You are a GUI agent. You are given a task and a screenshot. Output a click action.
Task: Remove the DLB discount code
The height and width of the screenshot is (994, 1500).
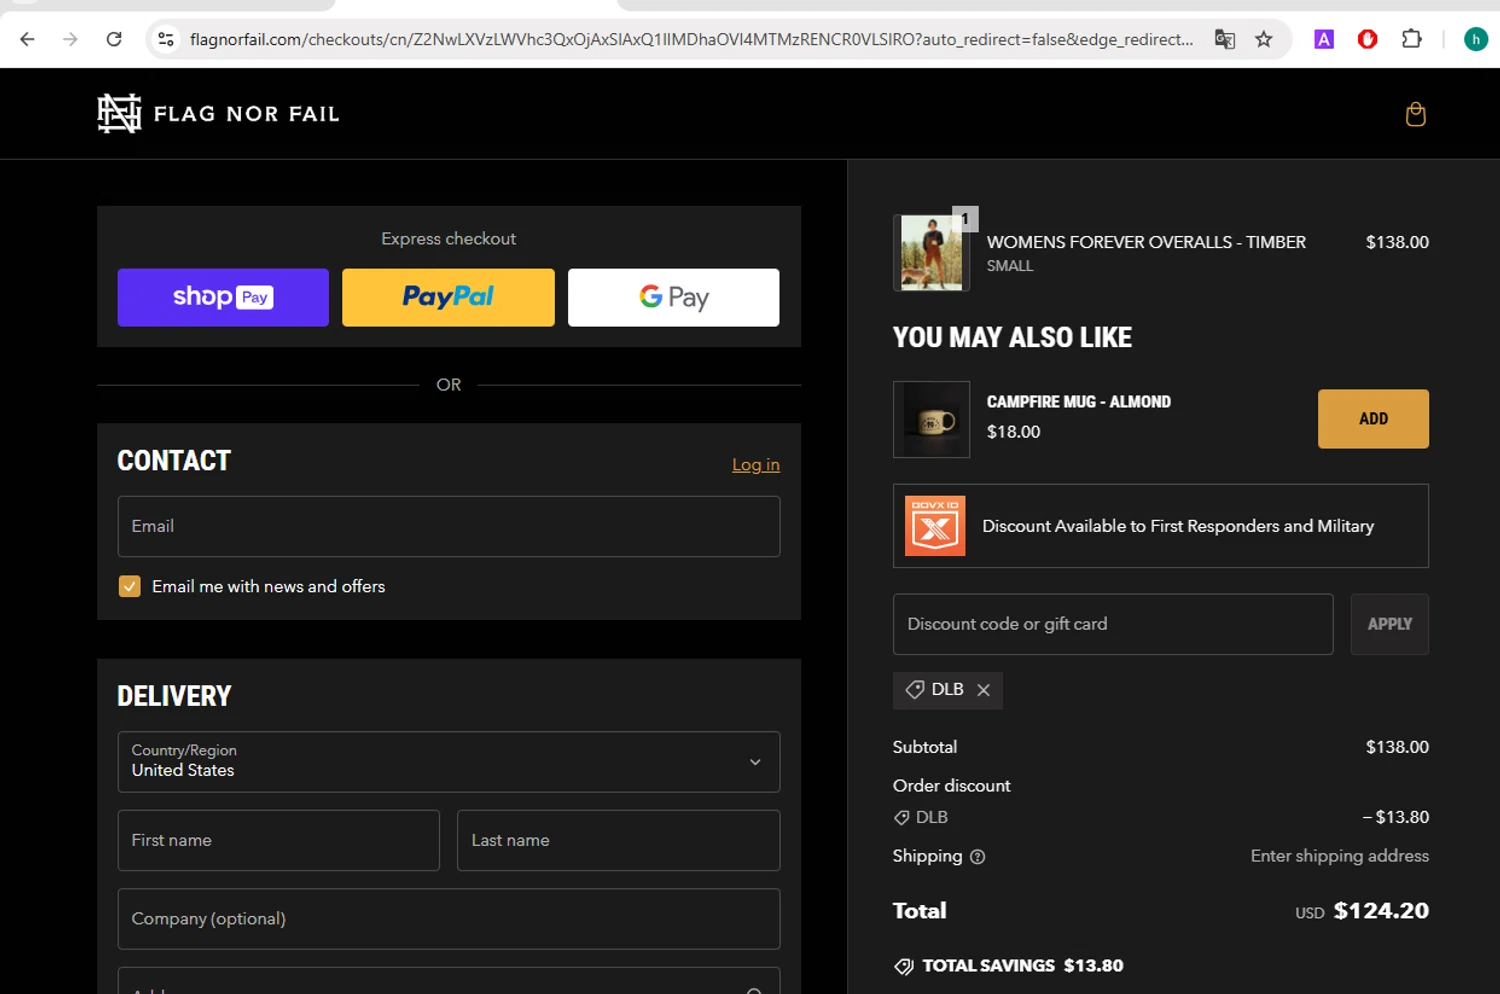click(983, 690)
